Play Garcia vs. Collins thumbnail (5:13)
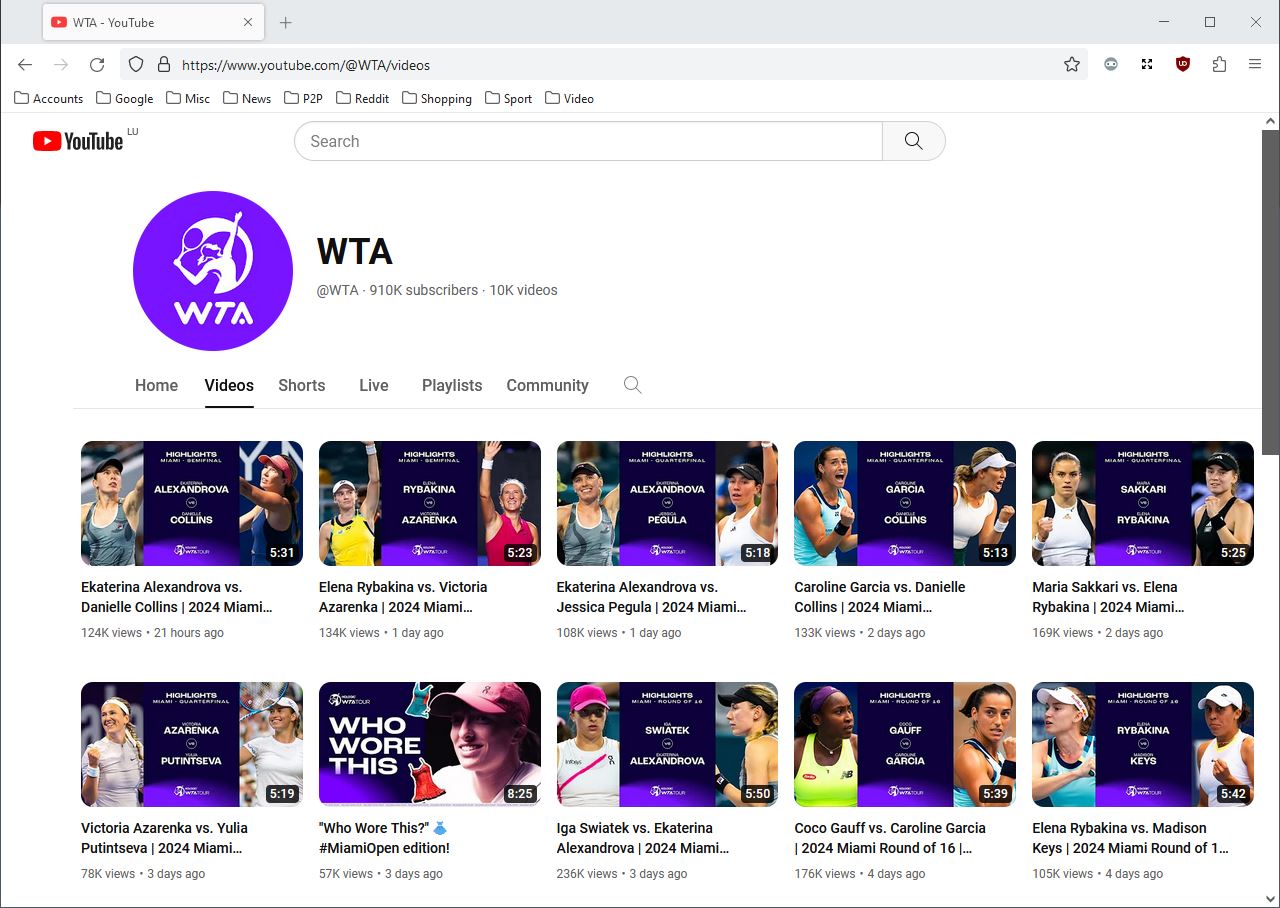Viewport: 1280px width, 908px height. (x=905, y=503)
